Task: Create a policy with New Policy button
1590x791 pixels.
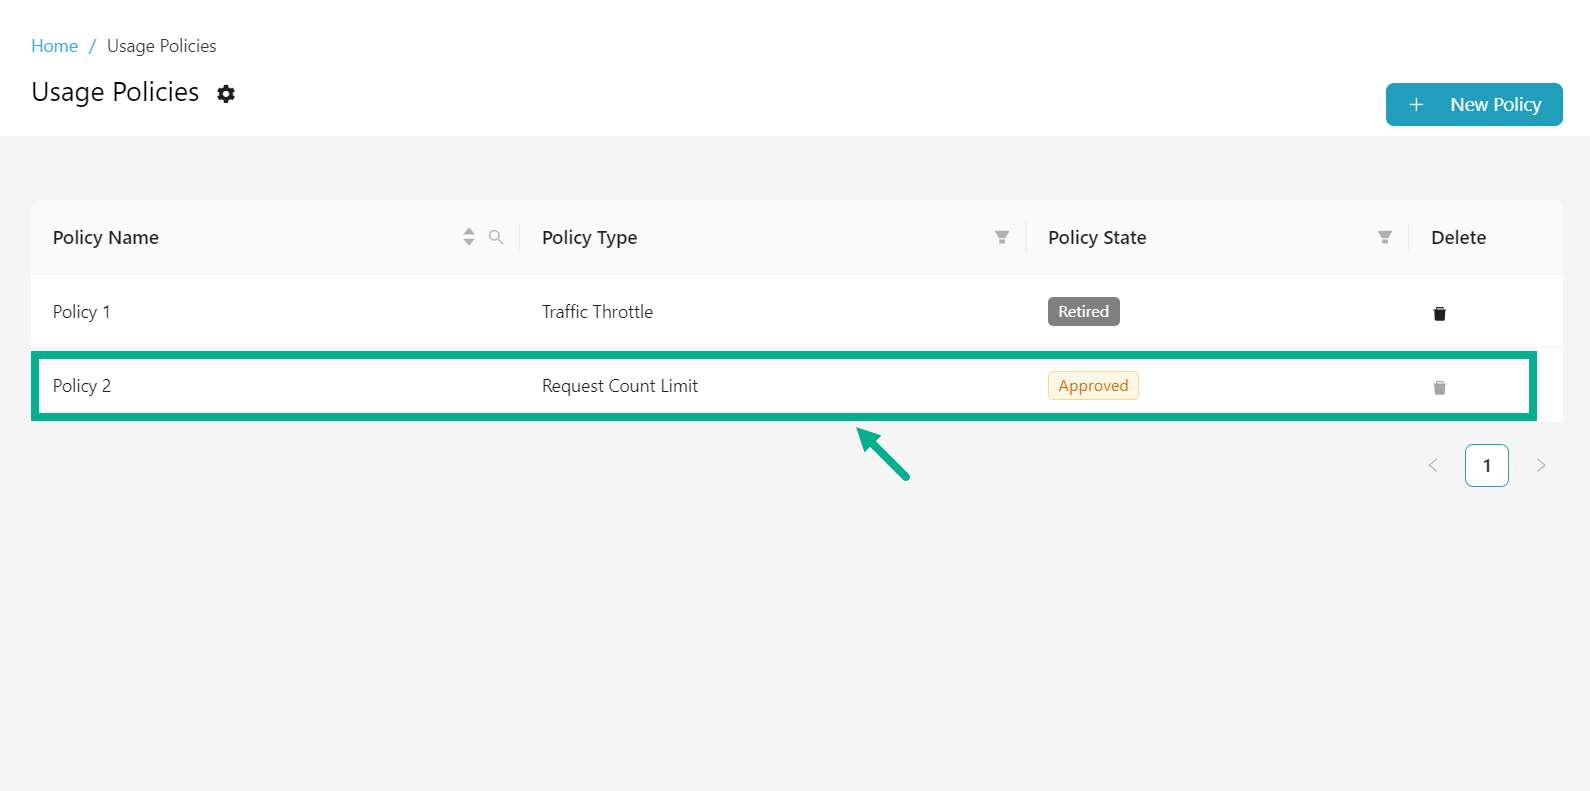Action: (1473, 105)
